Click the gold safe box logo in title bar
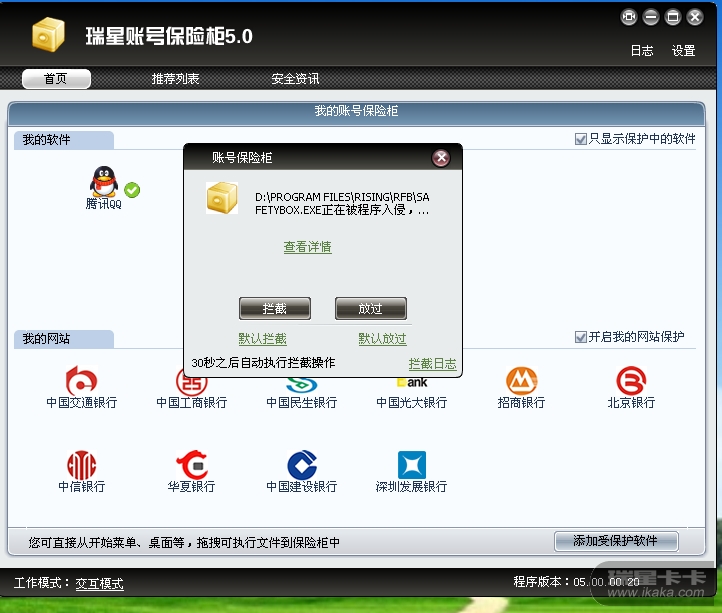 pyautogui.click(x=48, y=35)
